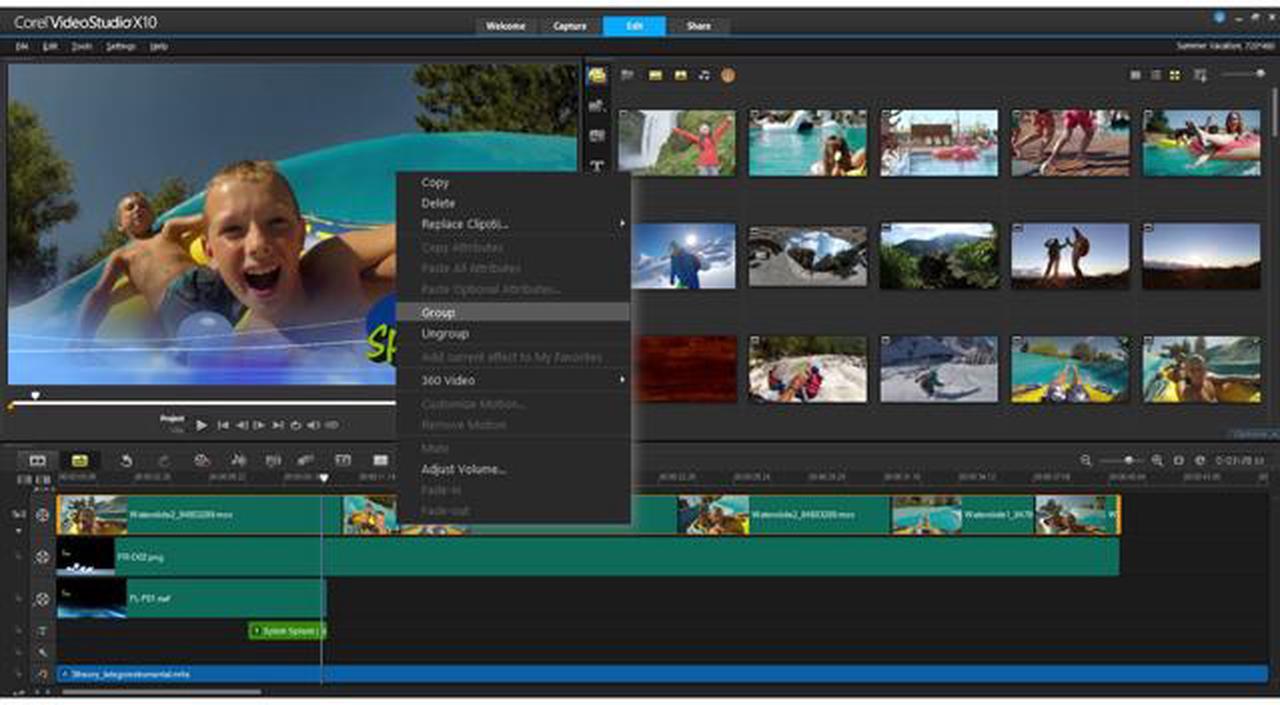Open Record/Capture options in timeline toolbar
Image resolution: width=1280 pixels, height=705 pixels.
point(201,460)
